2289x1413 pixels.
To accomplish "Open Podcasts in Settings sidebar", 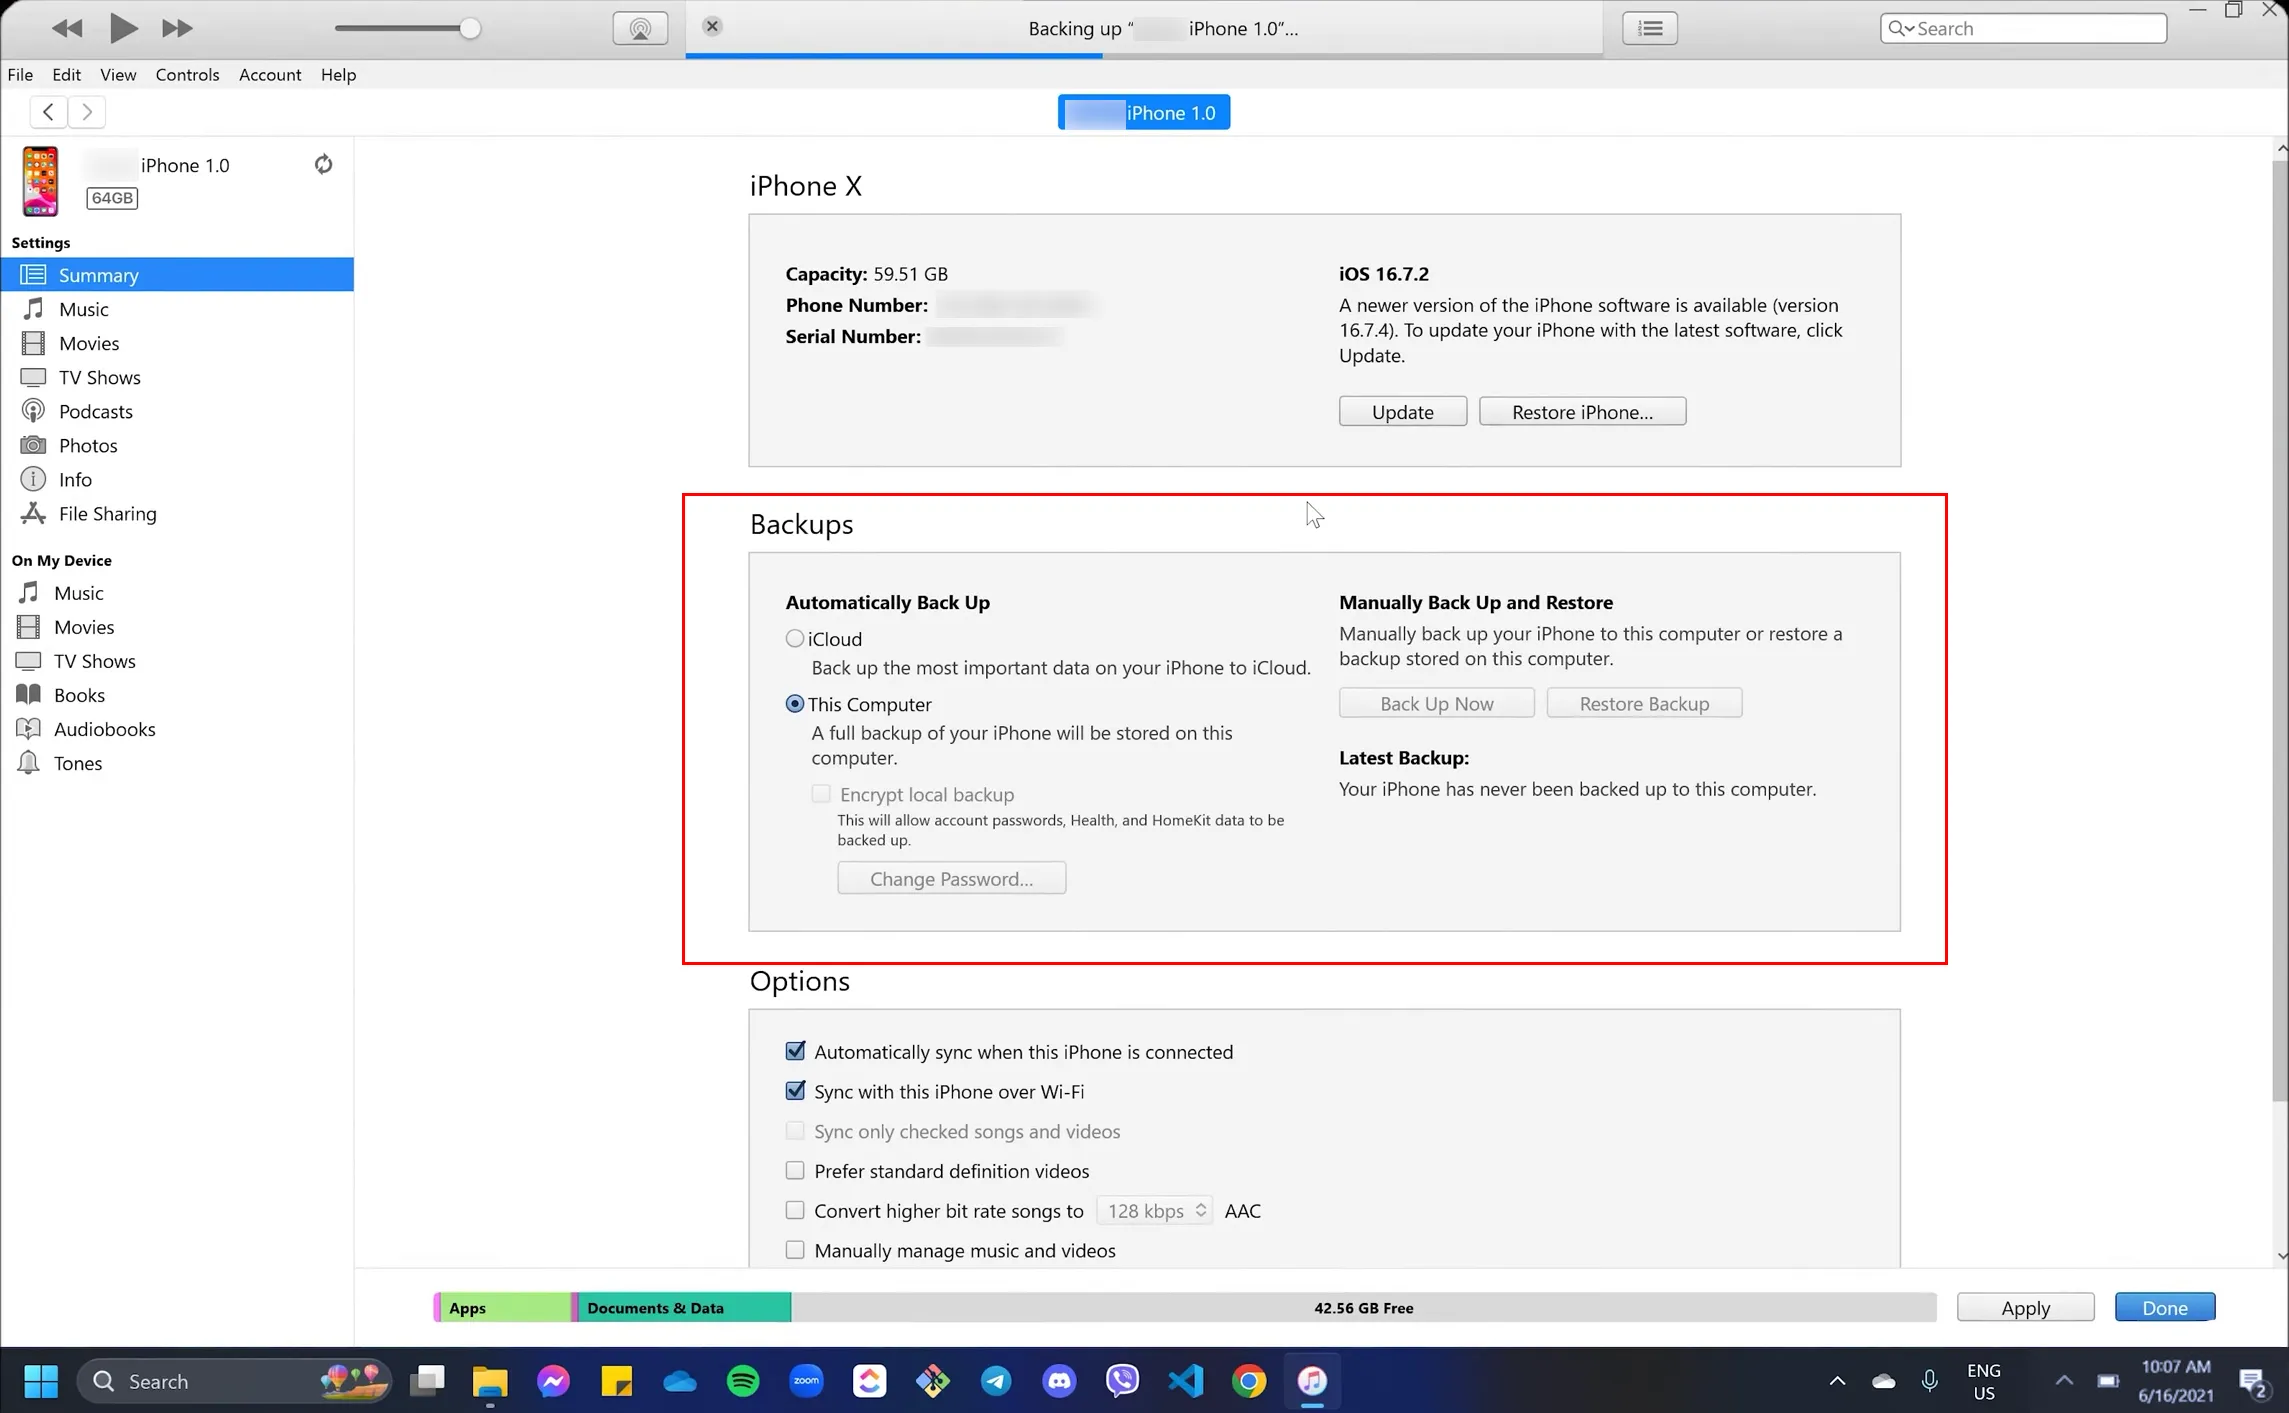I will [x=95, y=411].
